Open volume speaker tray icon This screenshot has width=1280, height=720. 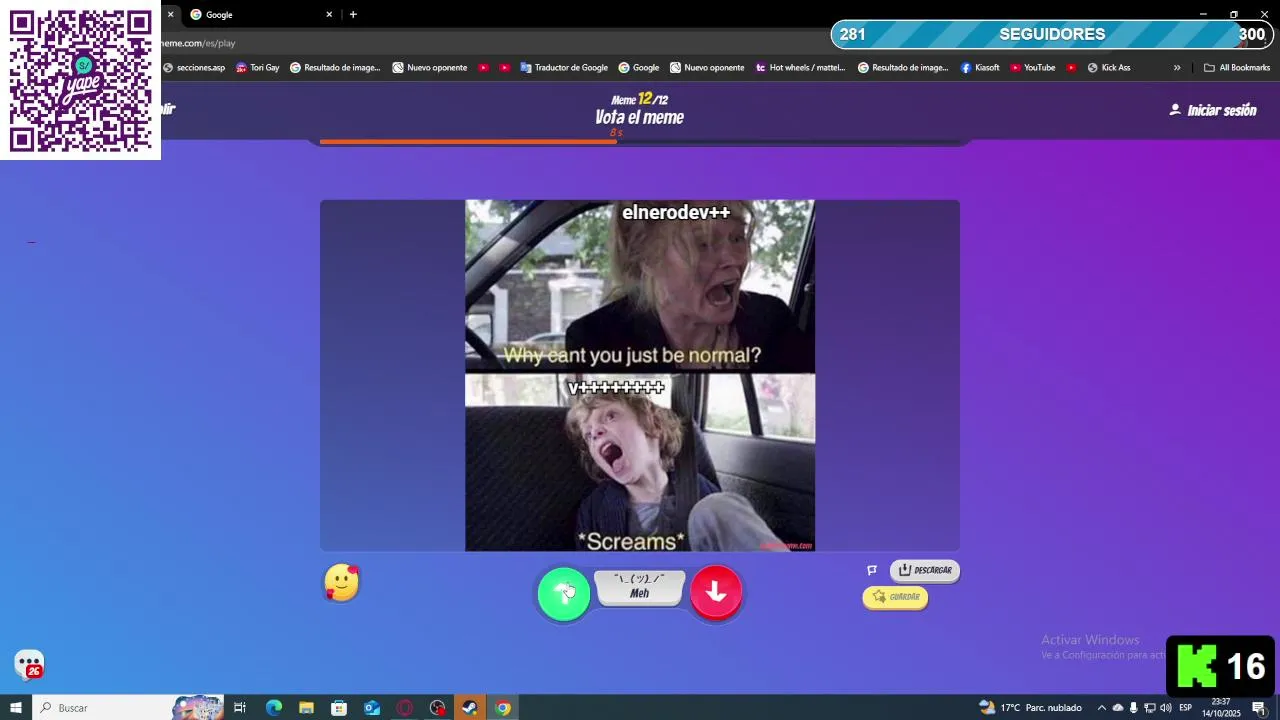pos(1165,708)
